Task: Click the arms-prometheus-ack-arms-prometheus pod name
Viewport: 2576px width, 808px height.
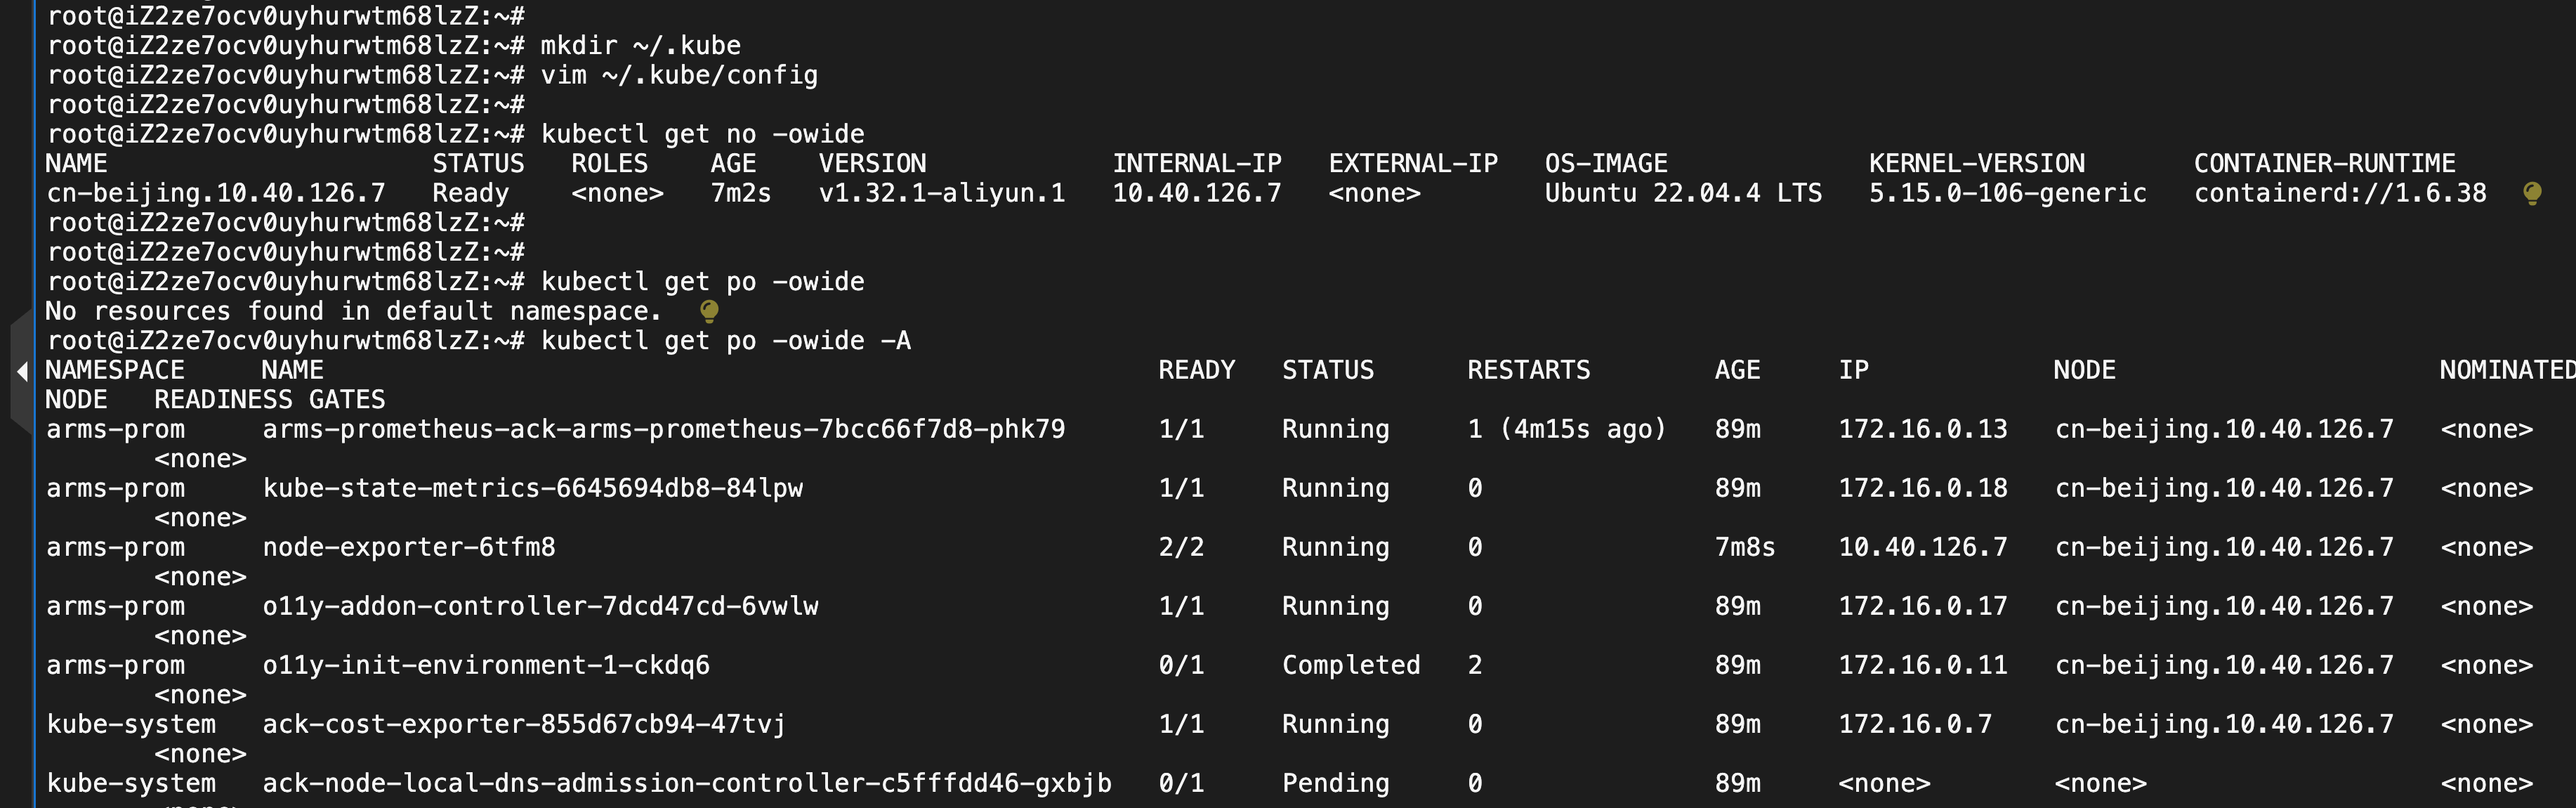Action: pyautogui.click(x=663, y=429)
